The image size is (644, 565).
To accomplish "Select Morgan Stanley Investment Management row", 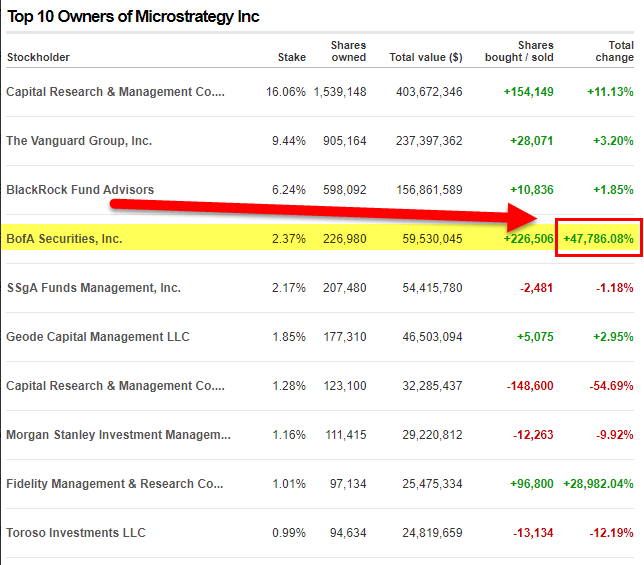I will click(118, 435).
